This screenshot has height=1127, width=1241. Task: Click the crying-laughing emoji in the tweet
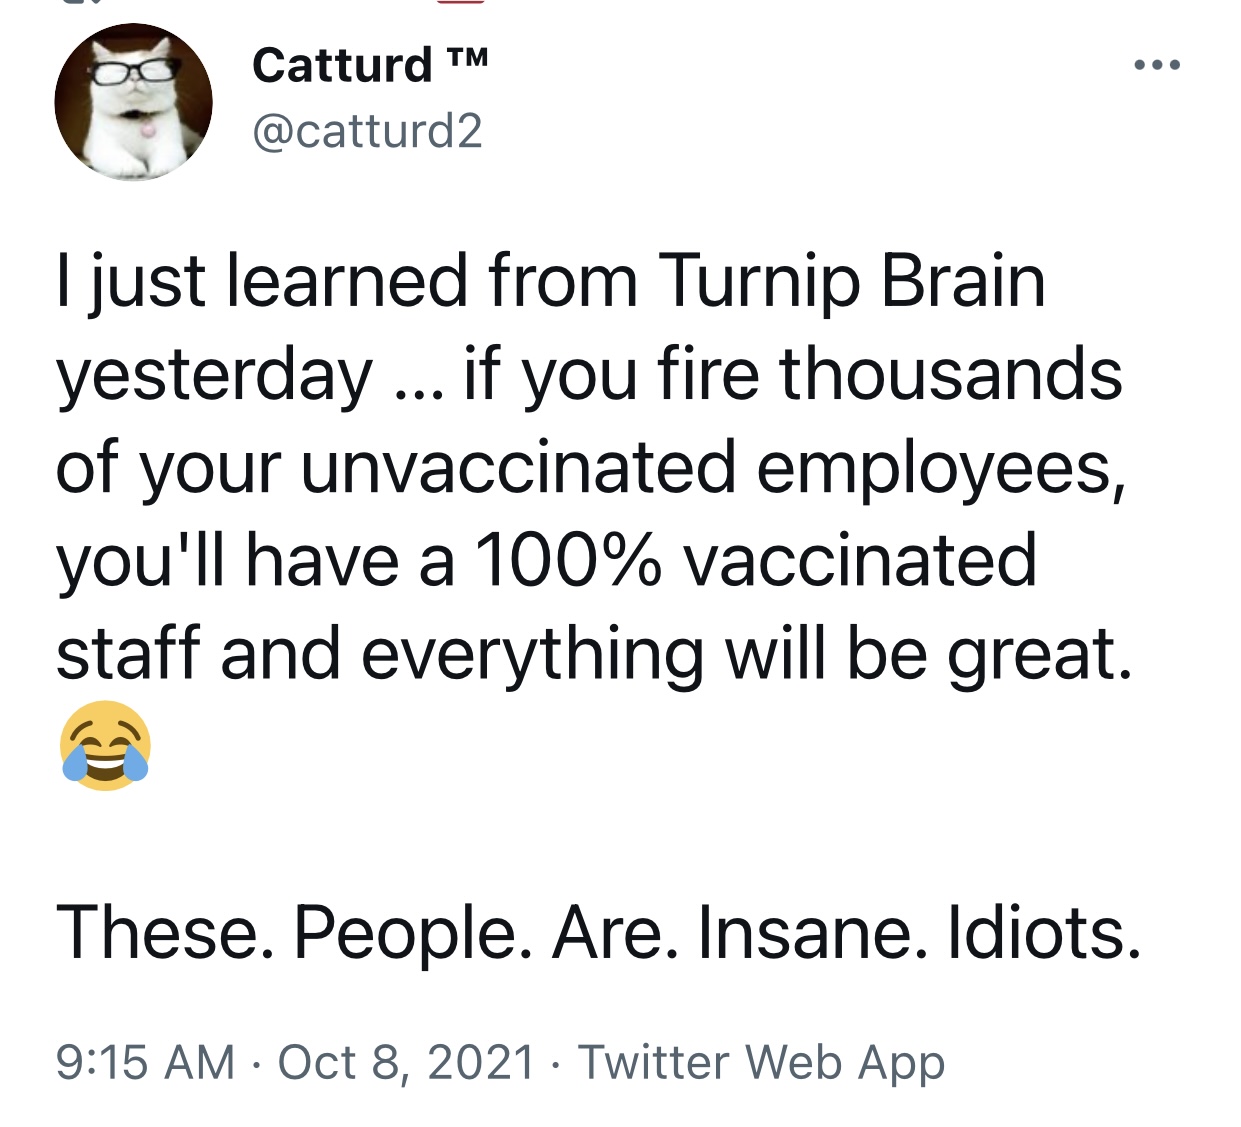(105, 745)
